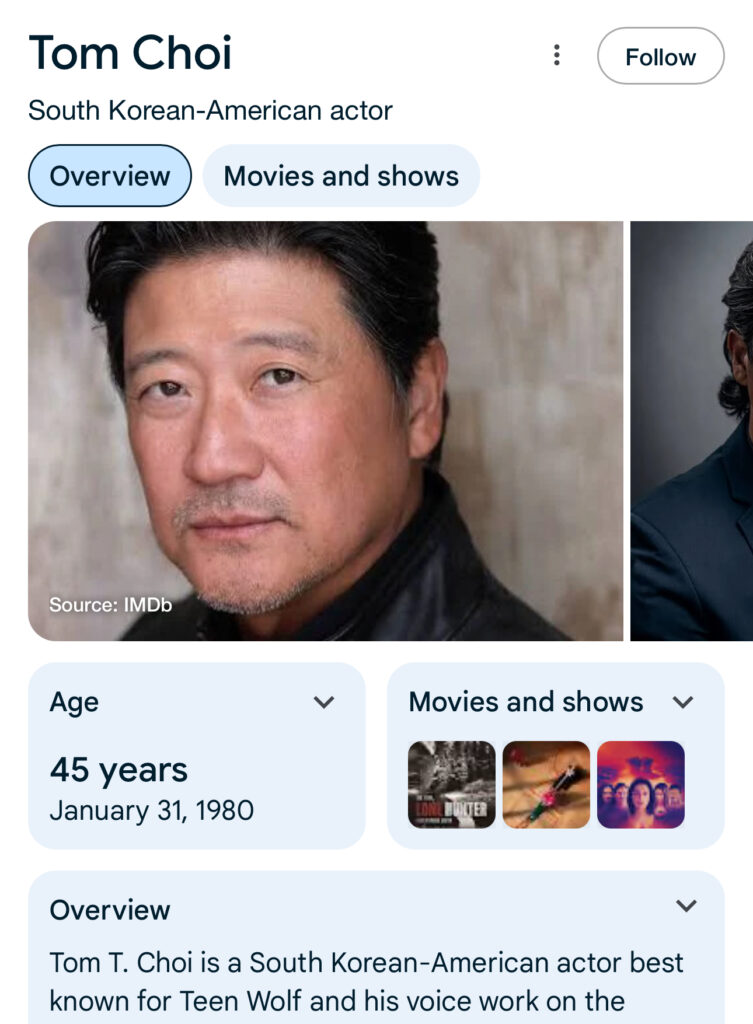This screenshot has height=1024, width=753.
Task: Open the three-dot more options menu
Action: pos(557,56)
